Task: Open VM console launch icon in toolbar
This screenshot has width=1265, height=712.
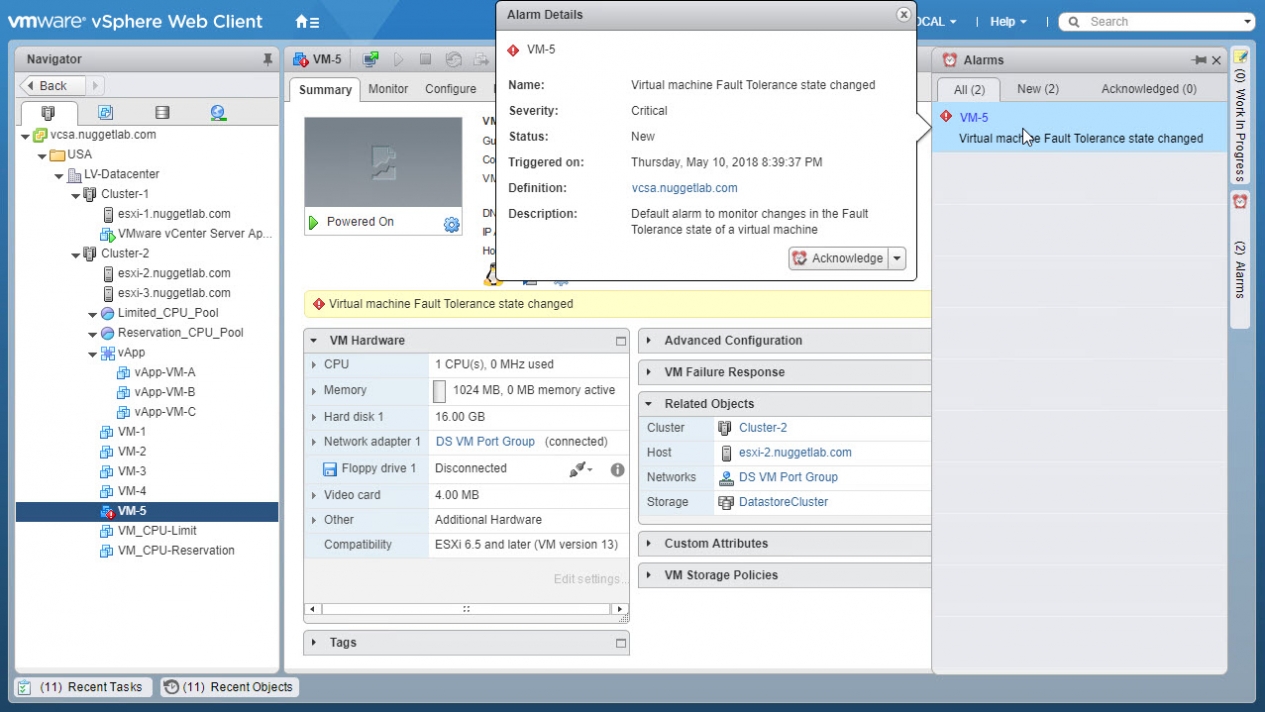Action: point(371,60)
